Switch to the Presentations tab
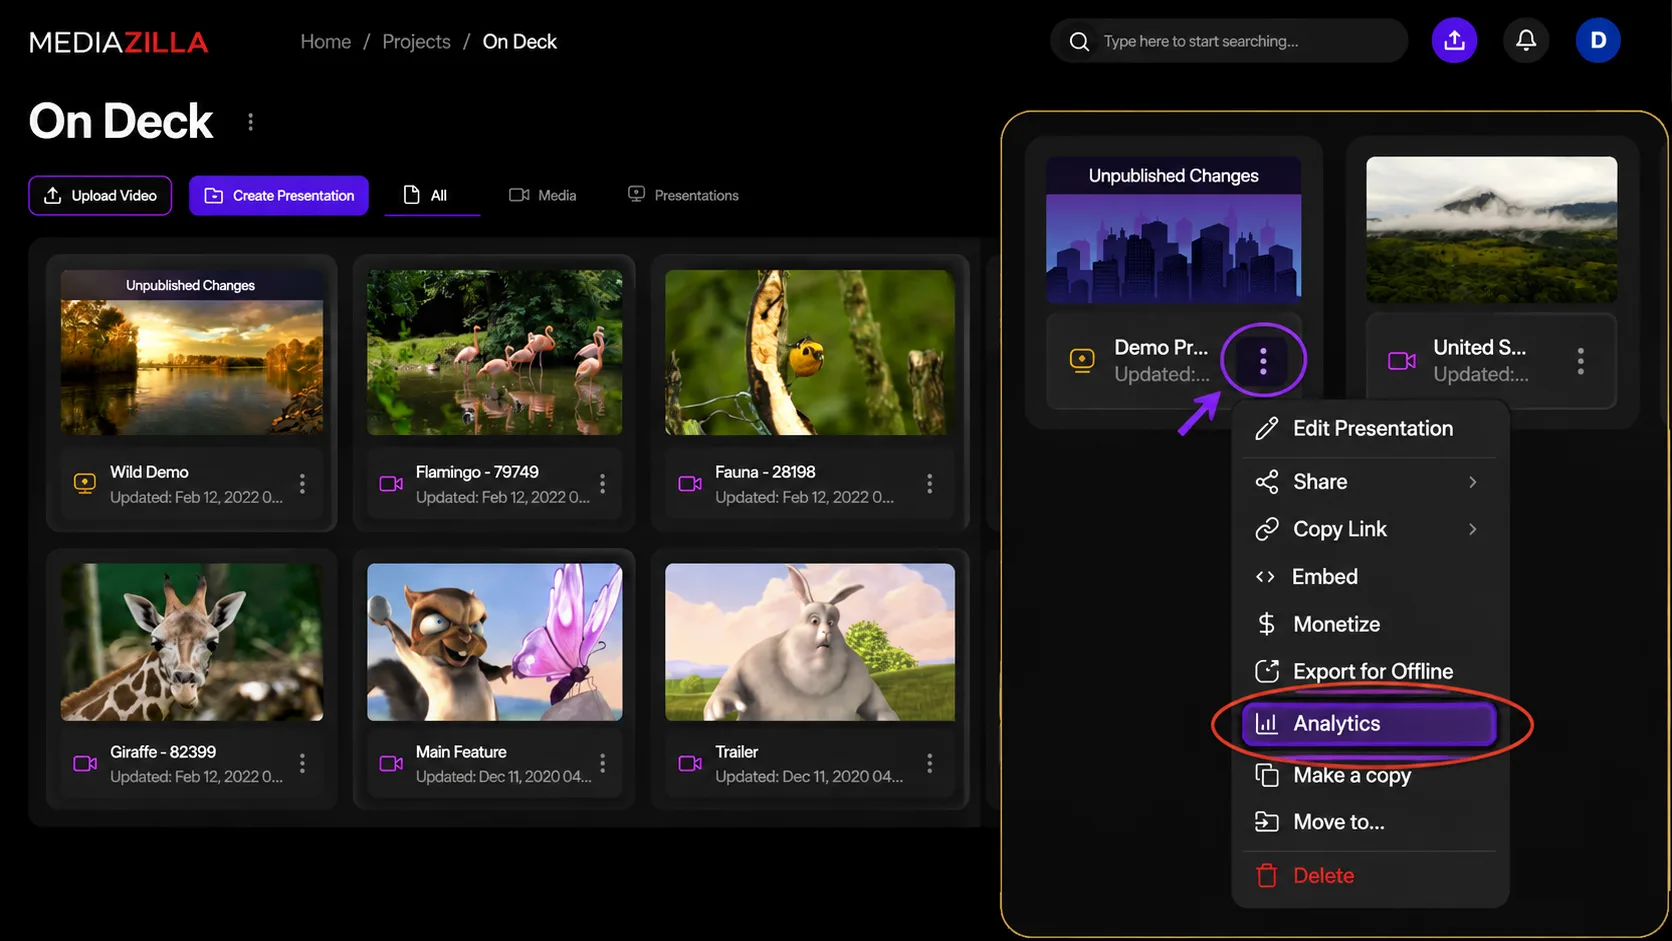 [x=683, y=196]
